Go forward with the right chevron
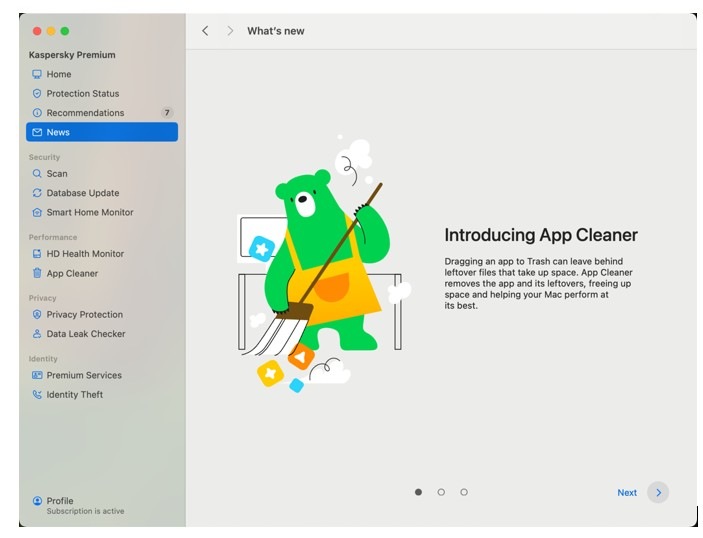703x538 pixels. (x=230, y=30)
